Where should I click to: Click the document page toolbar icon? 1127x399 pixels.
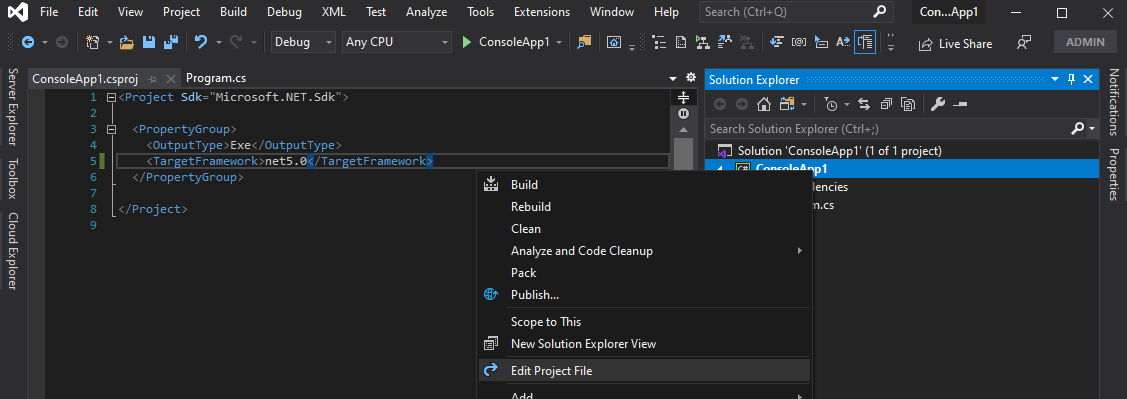[681, 42]
